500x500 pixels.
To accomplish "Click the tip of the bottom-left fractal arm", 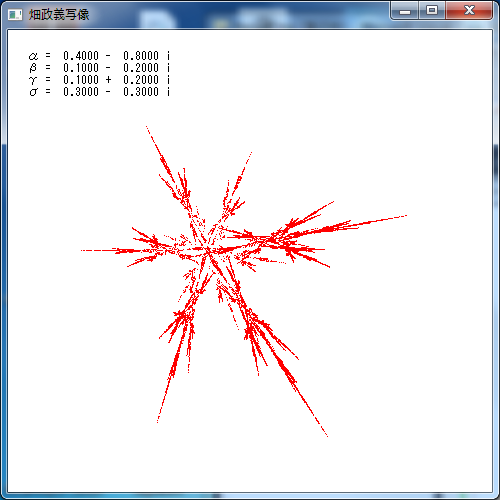I will 158,422.
